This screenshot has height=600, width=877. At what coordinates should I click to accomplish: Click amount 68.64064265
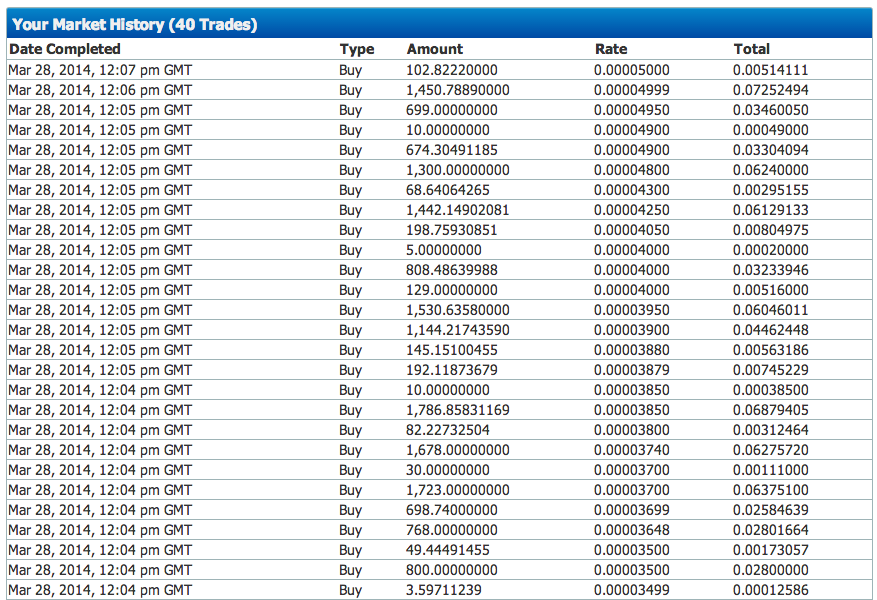(448, 190)
